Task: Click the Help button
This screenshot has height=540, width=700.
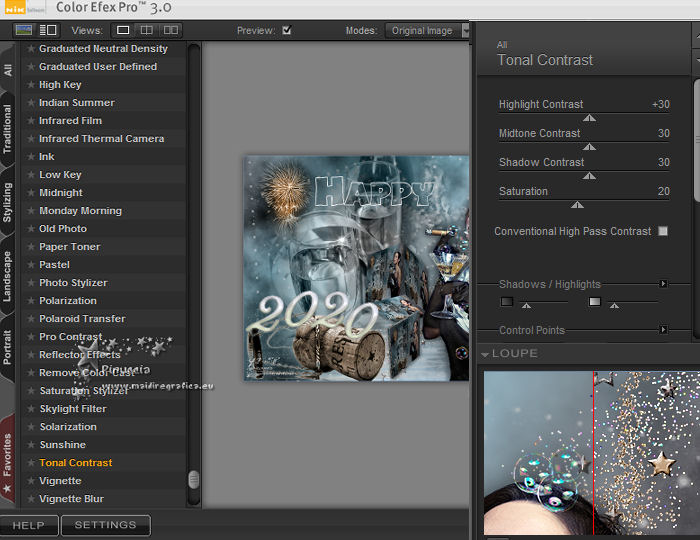Action: (28, 525)
